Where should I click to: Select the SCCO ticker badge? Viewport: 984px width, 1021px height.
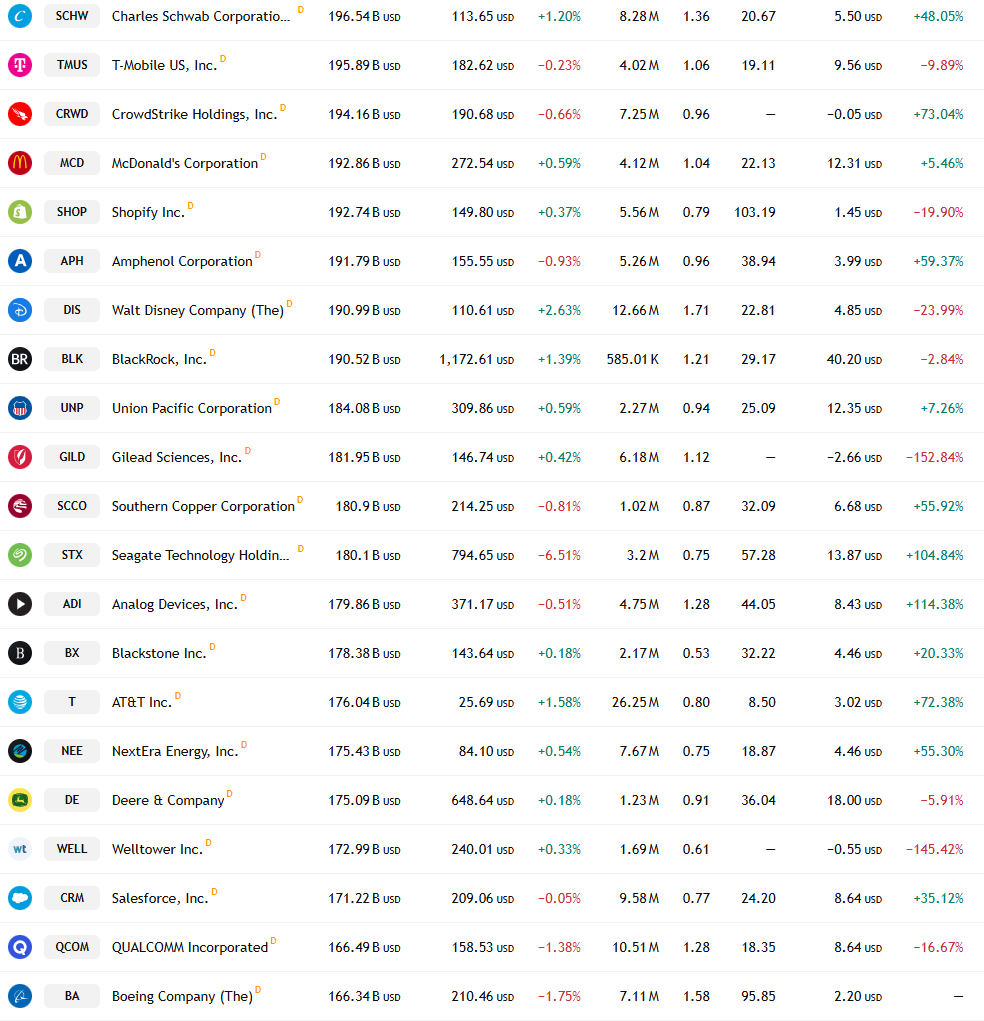tap(72, 506)
